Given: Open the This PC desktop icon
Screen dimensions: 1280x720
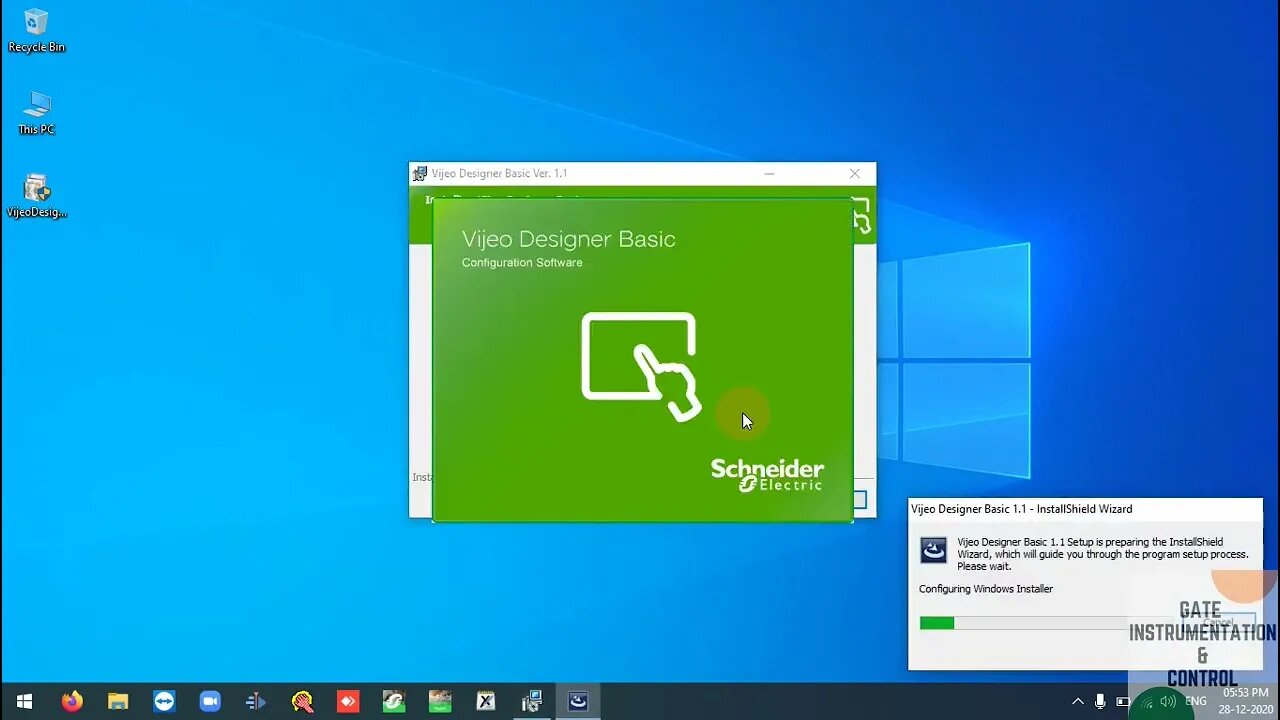Looking at the screenshot, I should (x=36, y=113).
